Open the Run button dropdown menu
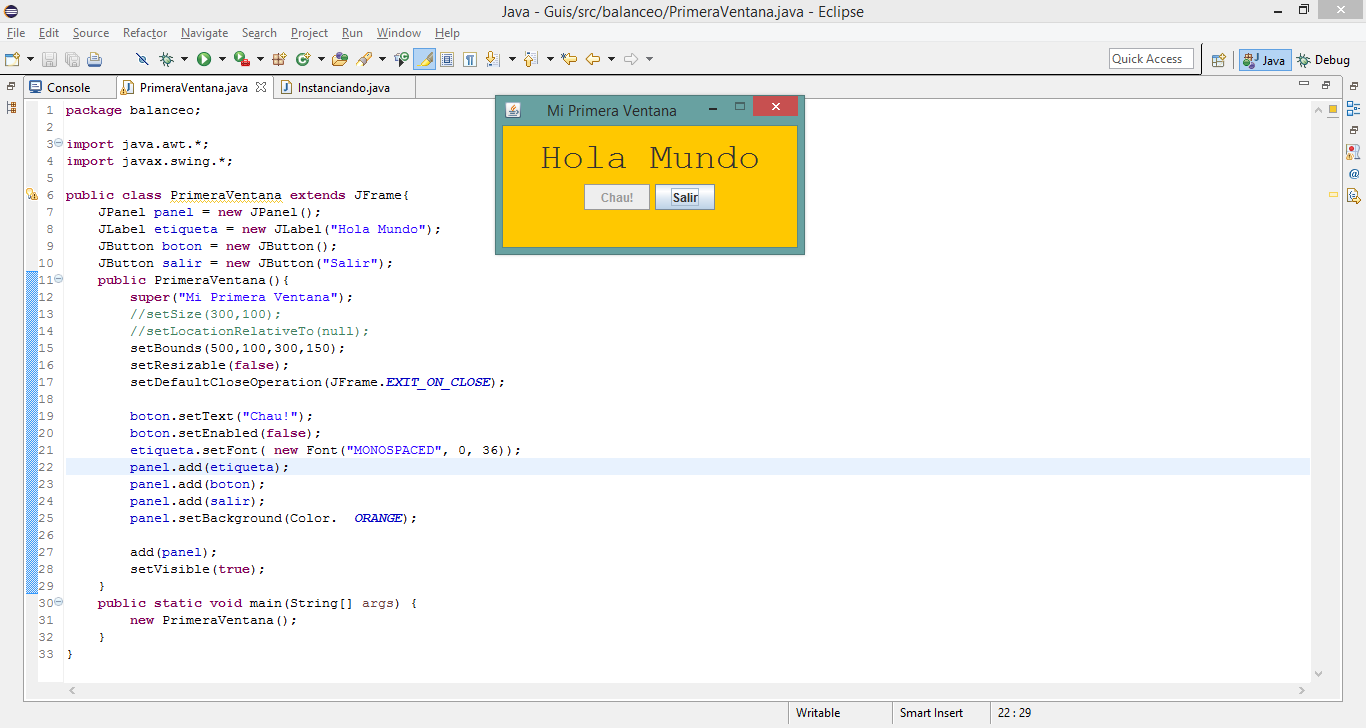 click(220, 59)
